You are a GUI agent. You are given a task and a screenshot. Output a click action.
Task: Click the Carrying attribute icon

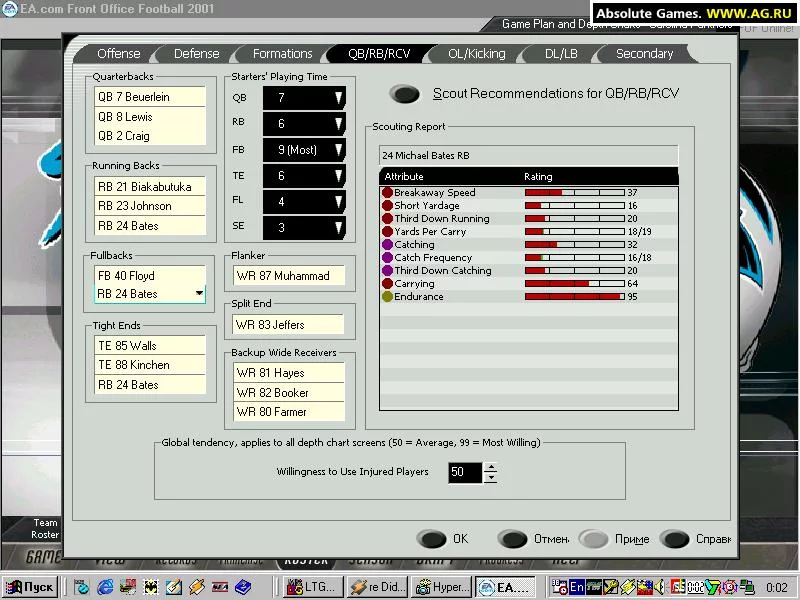coord(387,284)
